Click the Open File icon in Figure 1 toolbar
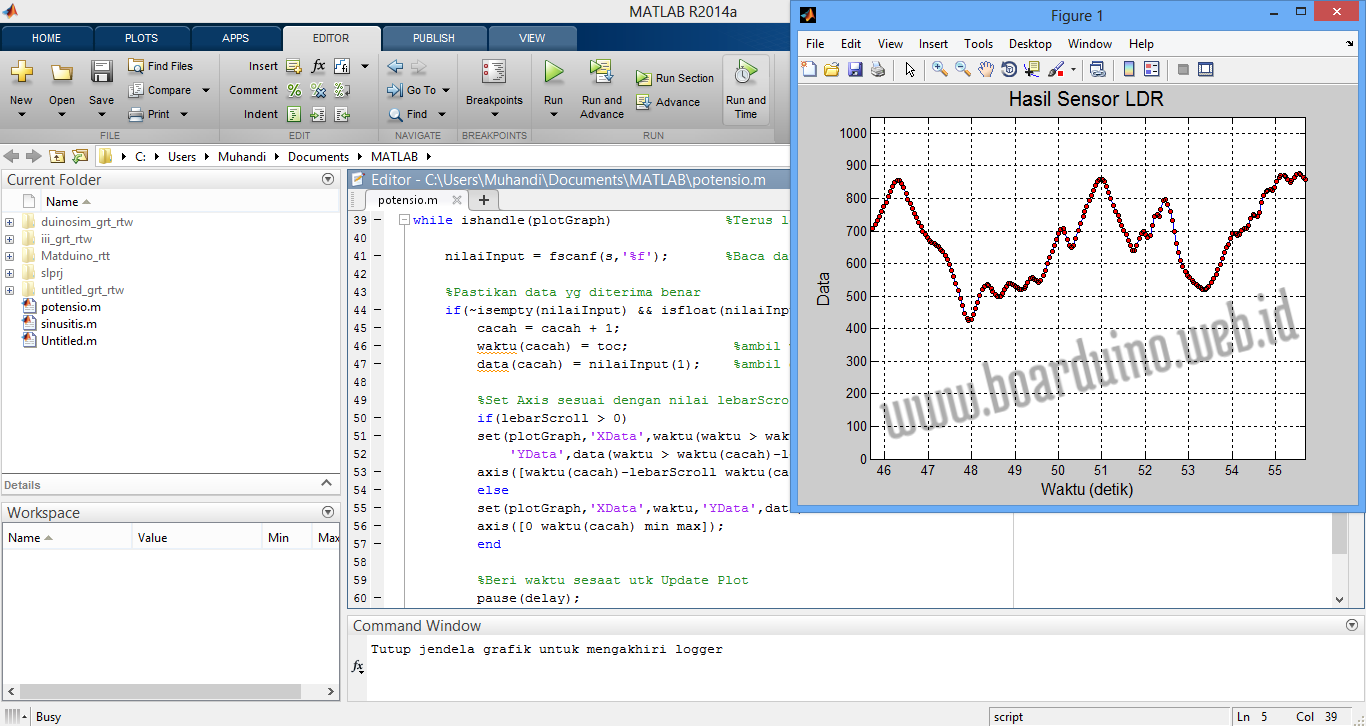The height and width of the screenshot is (726, 1366). click(x=831, y=69)
